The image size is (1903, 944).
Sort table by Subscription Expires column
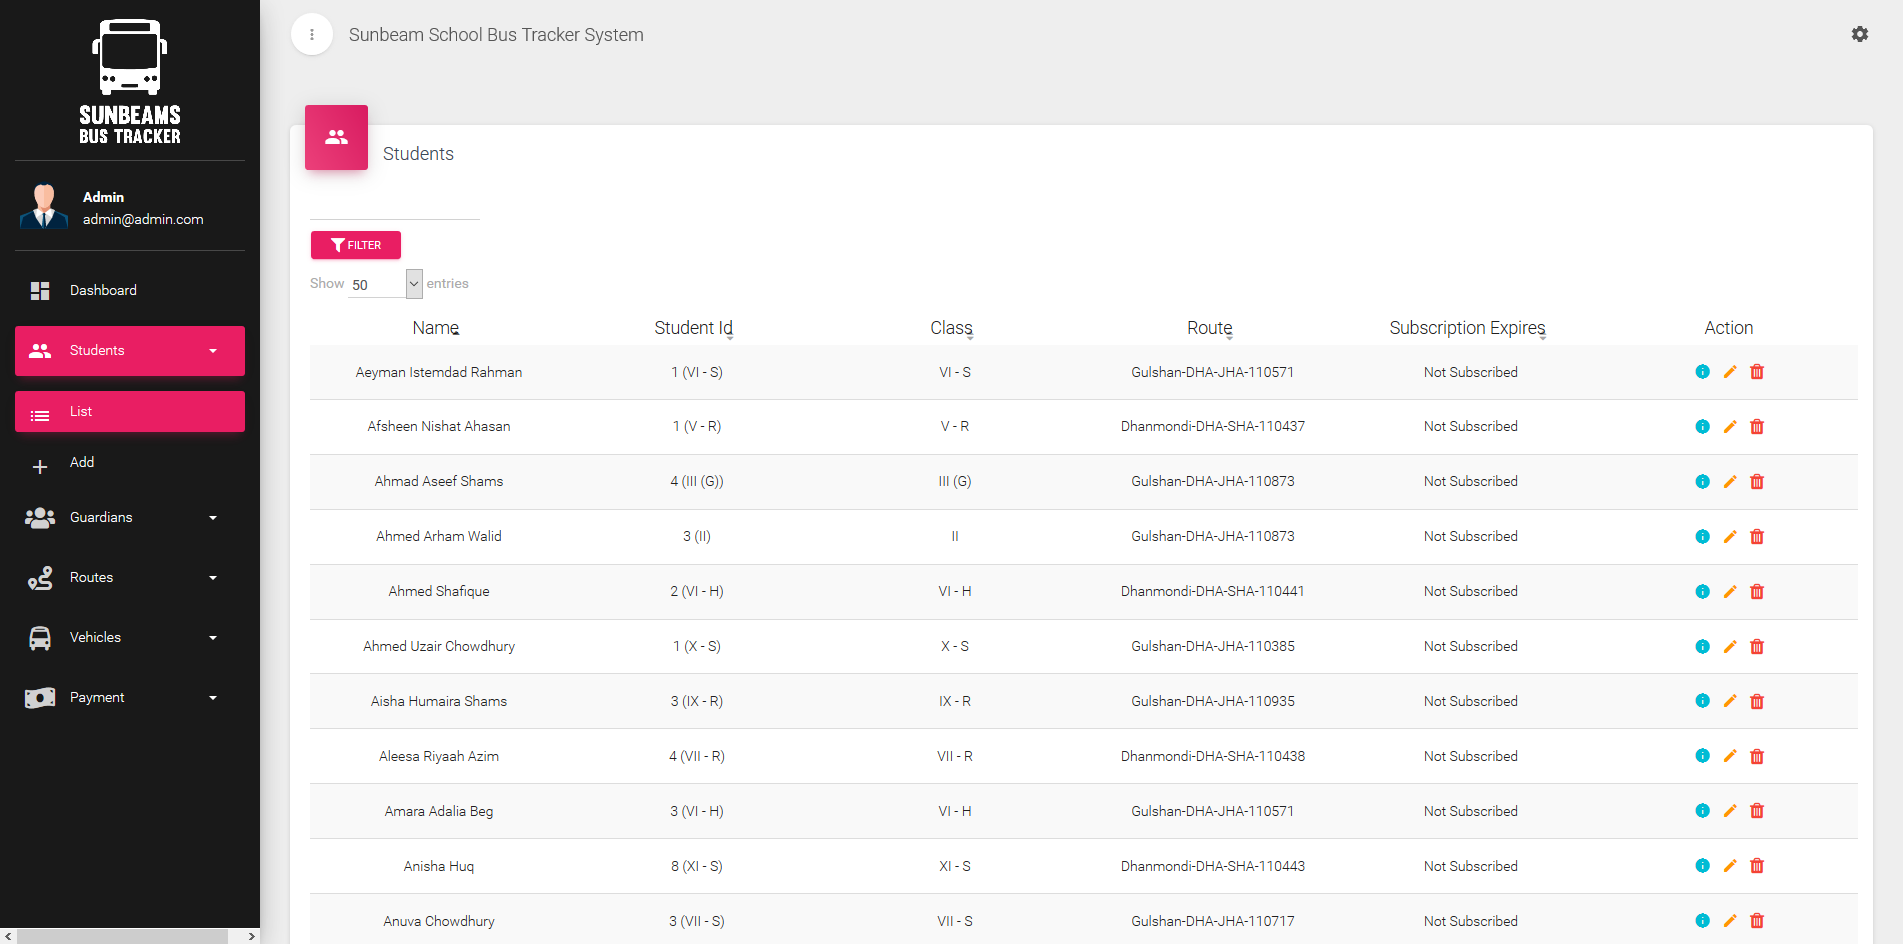1467,328
